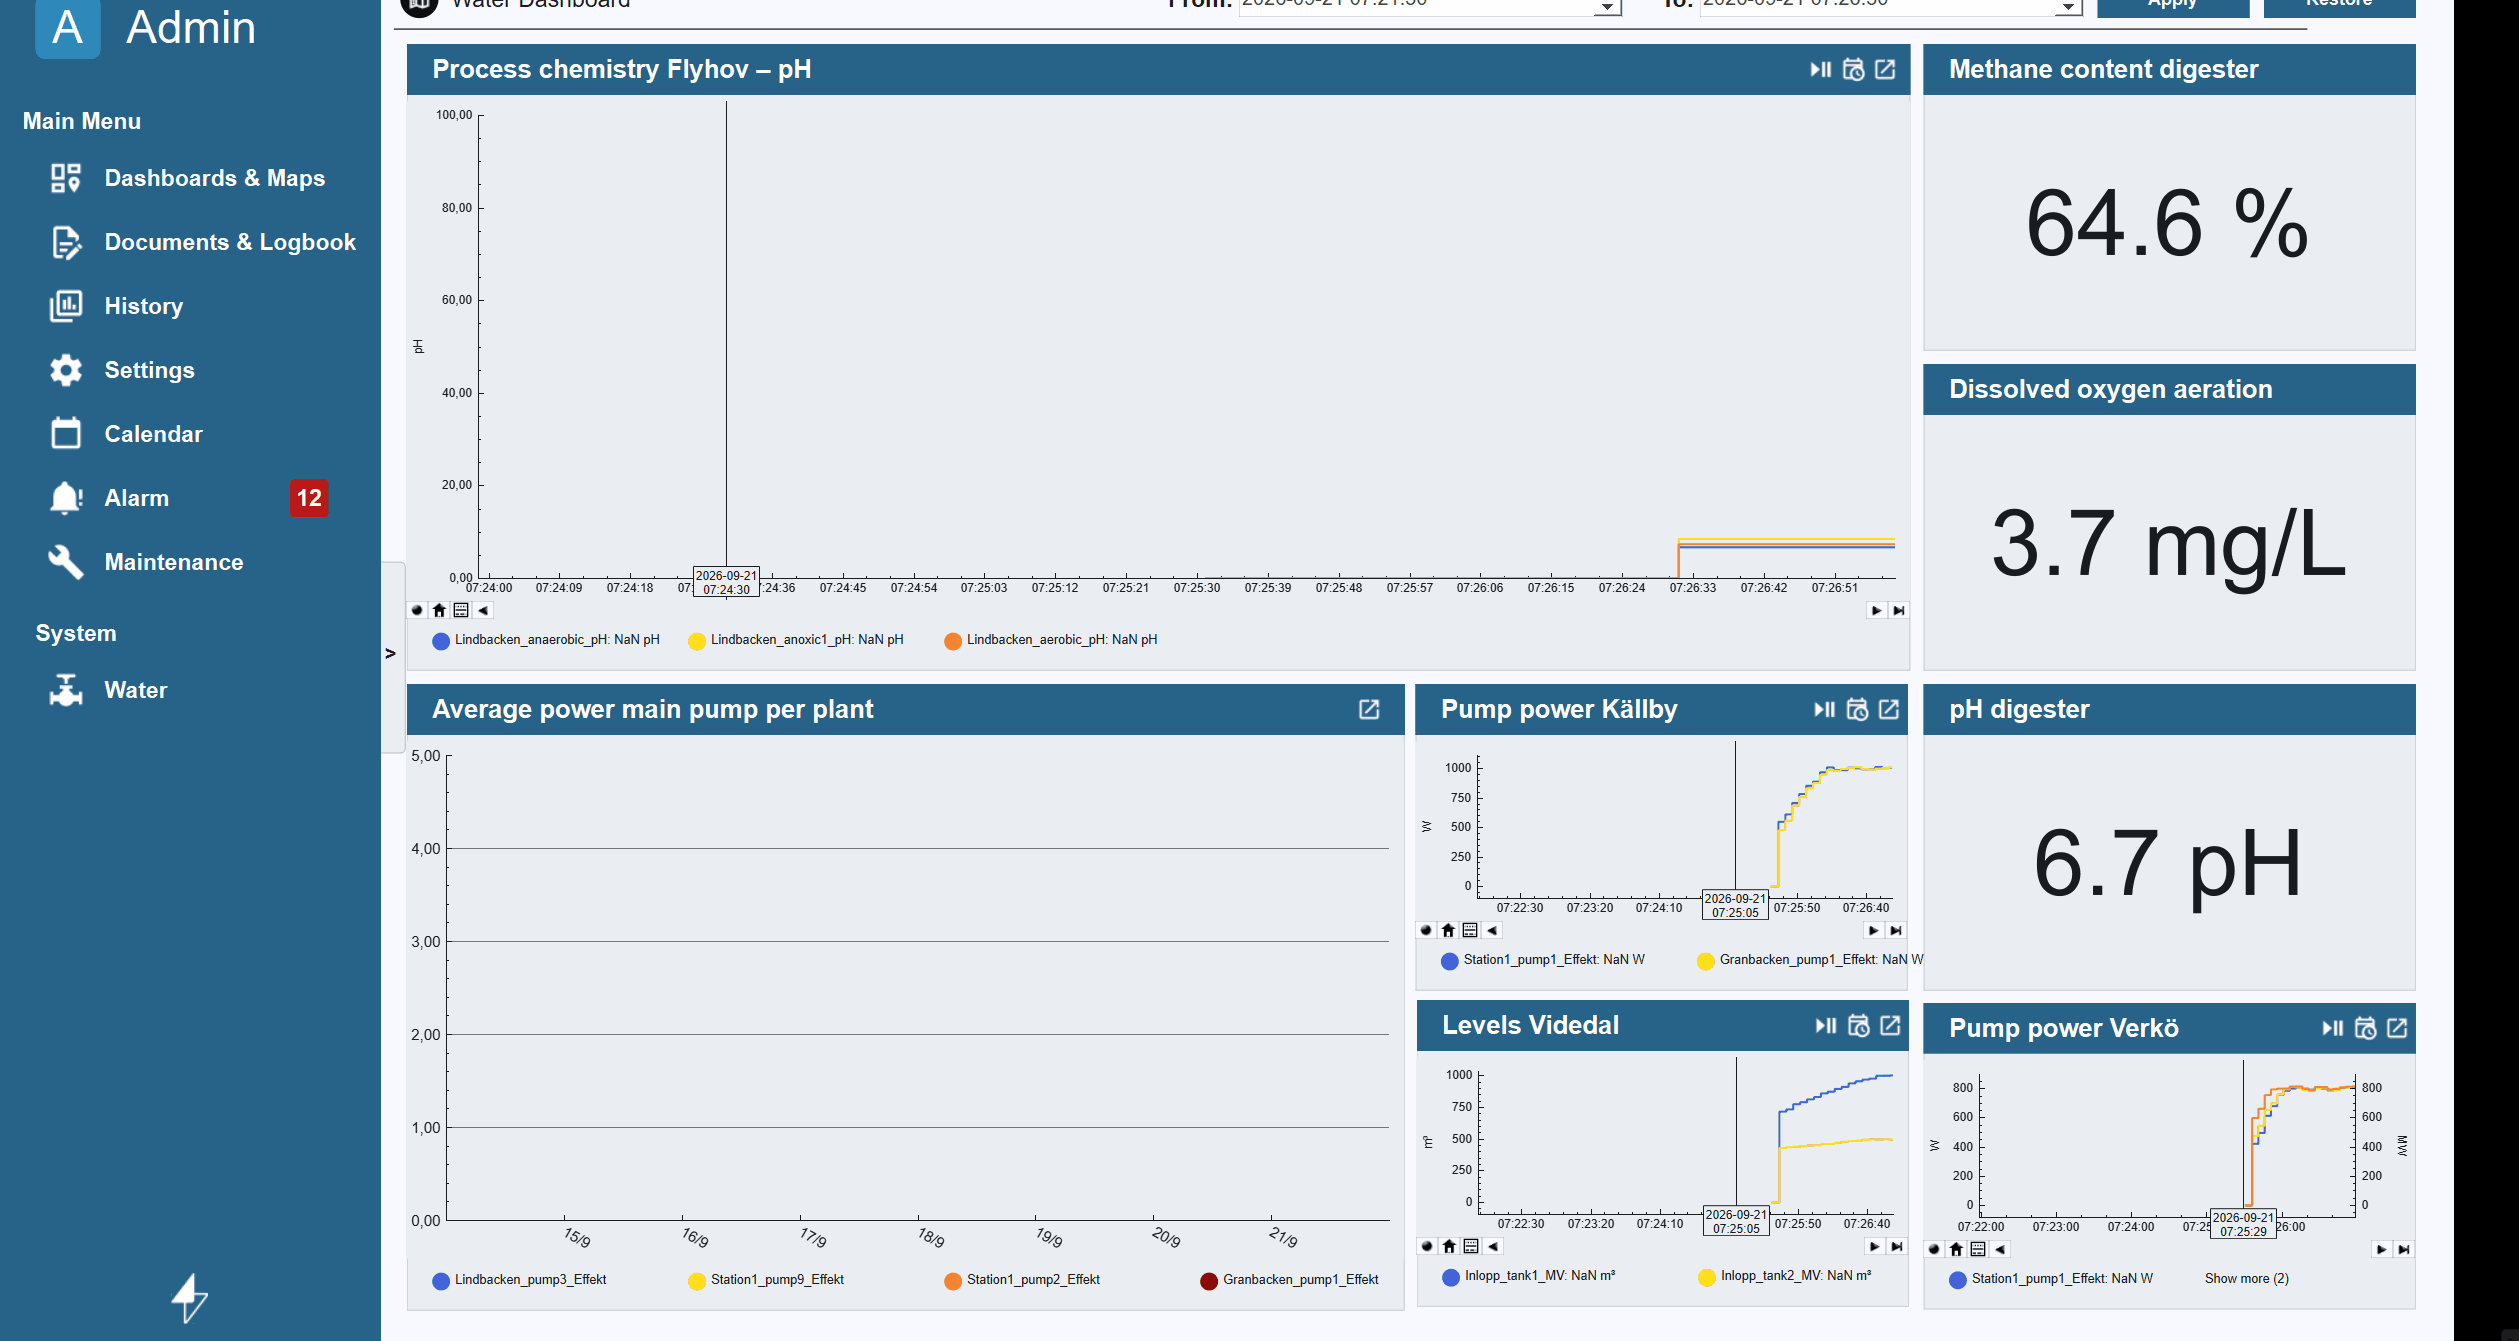The height and width of the screenshot is (1341, 2519).
Task: Toggle play/pause on Process chemistry Flyhov chart
Action: tap(1821, 70)
